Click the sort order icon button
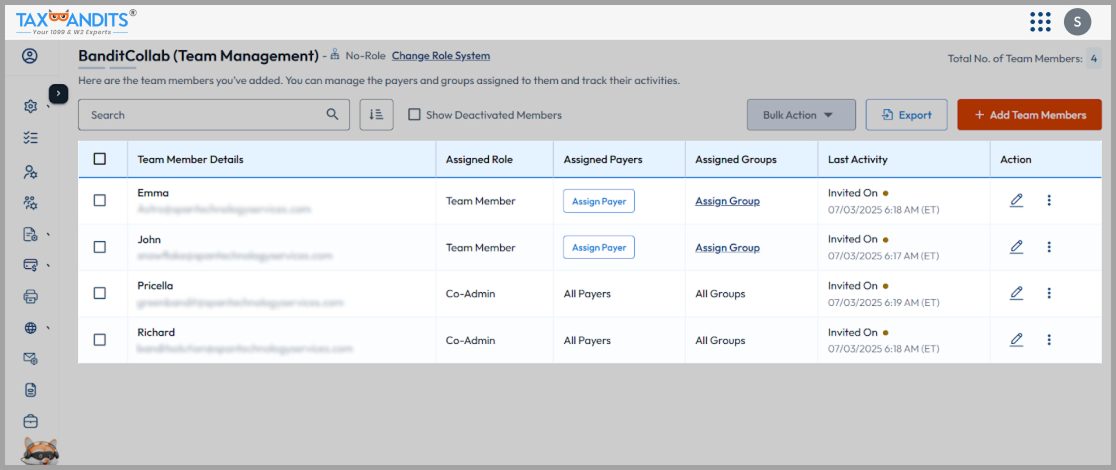 point(377,115)
